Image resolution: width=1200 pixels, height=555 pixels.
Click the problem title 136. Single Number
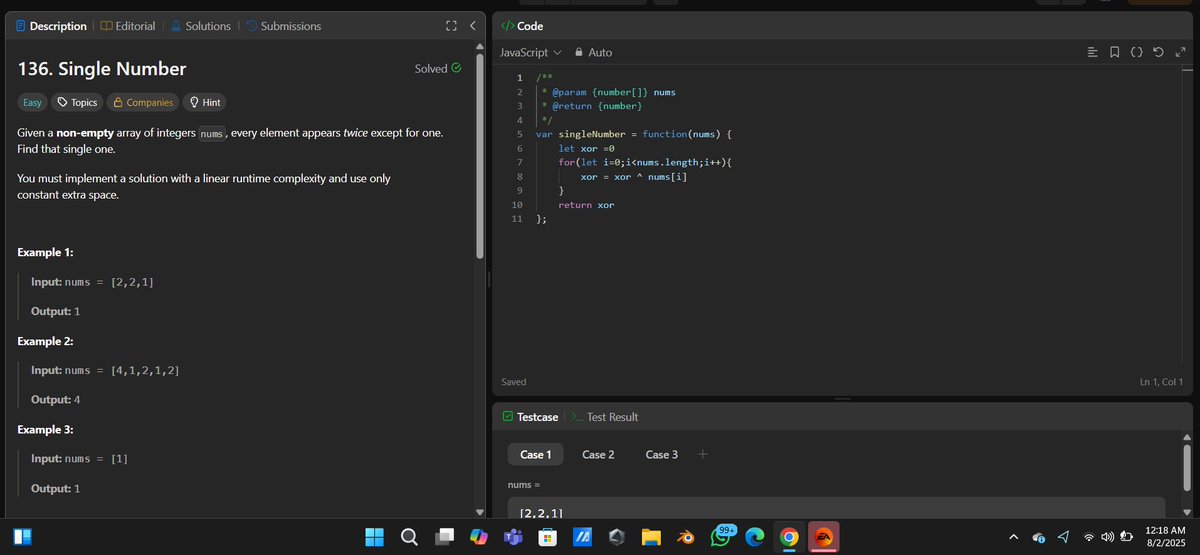(102, 69)
